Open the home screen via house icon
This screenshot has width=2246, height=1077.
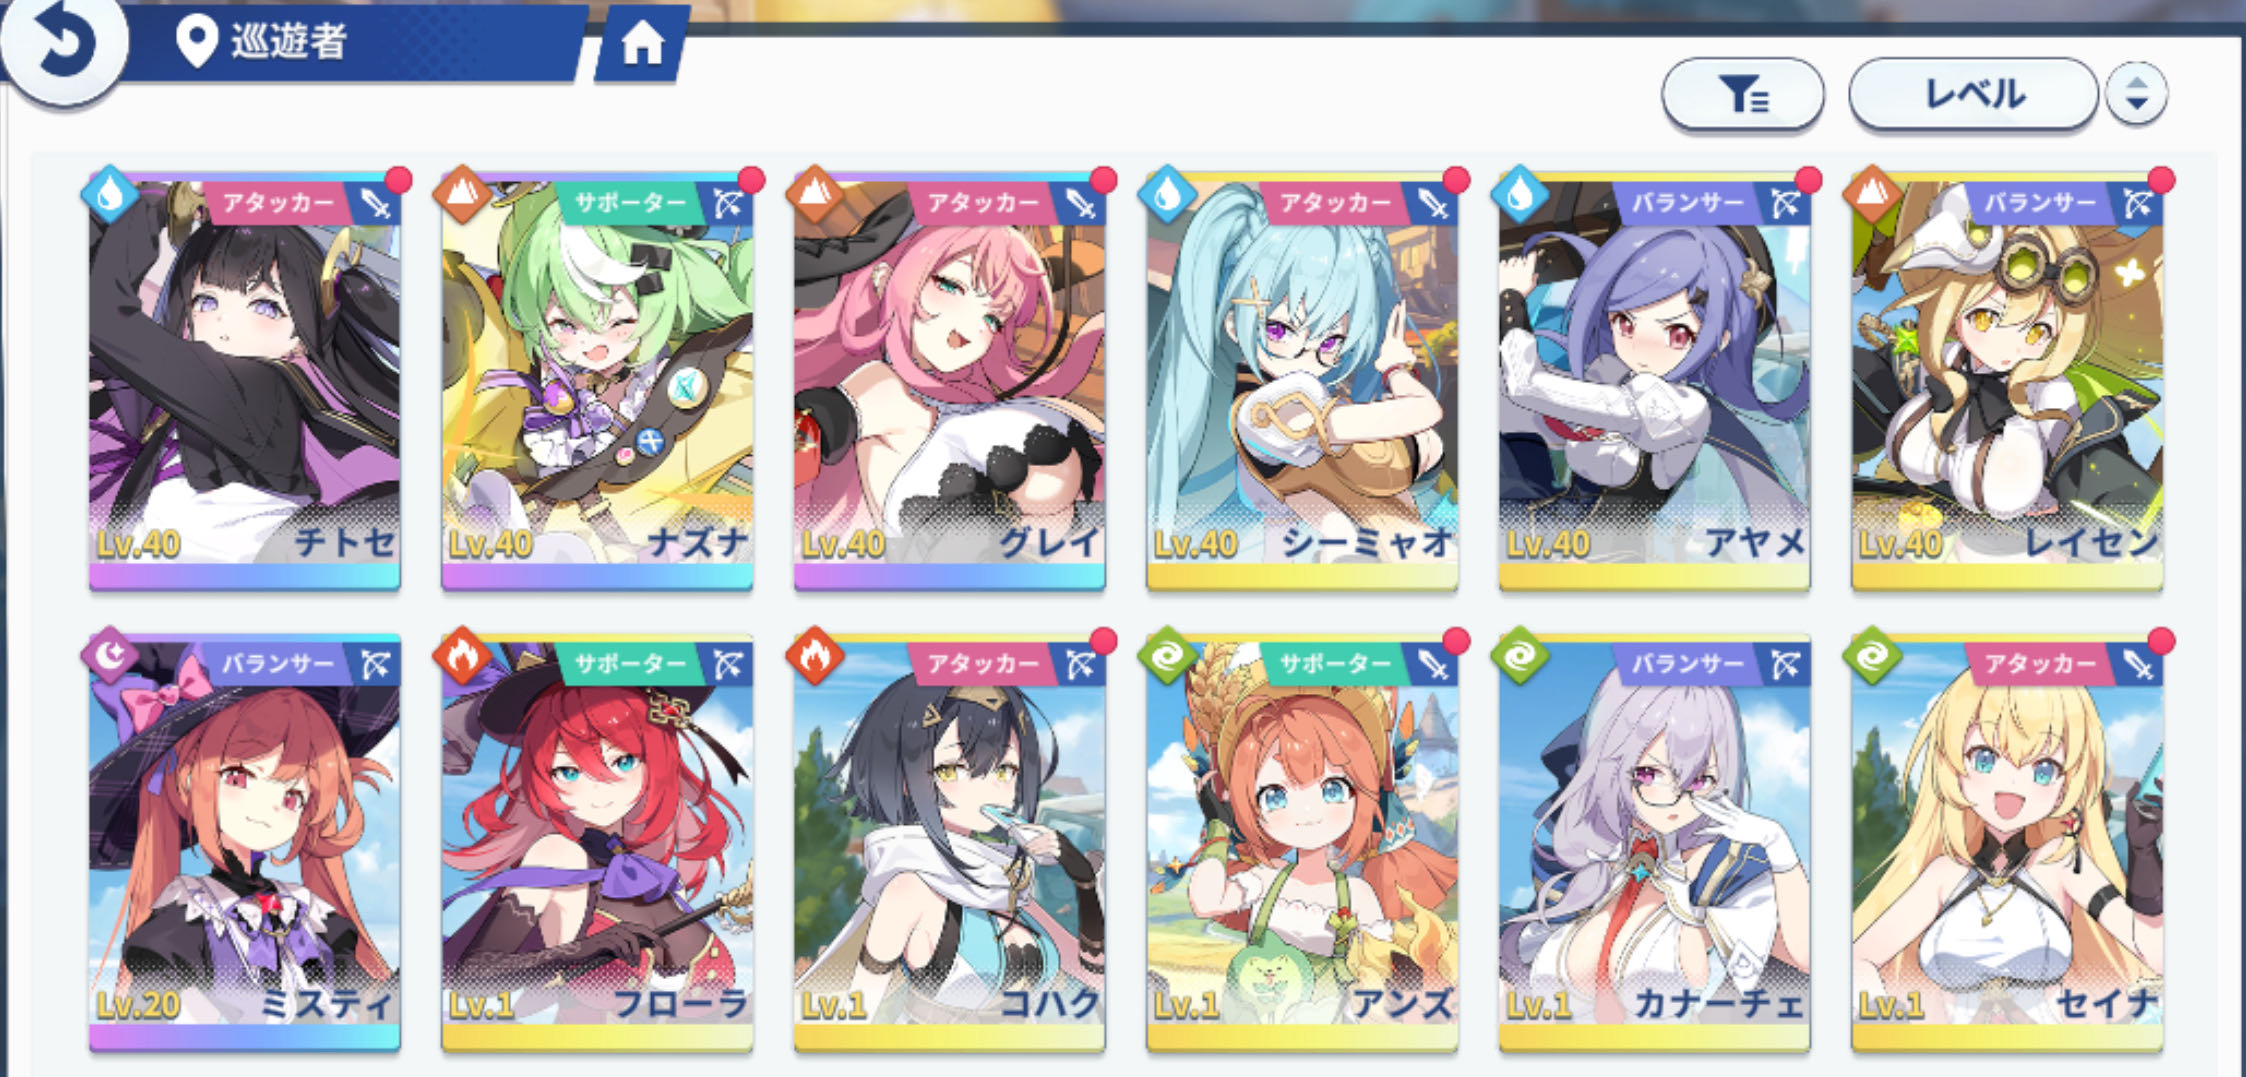pyautogui.click(x=642, y=44)
